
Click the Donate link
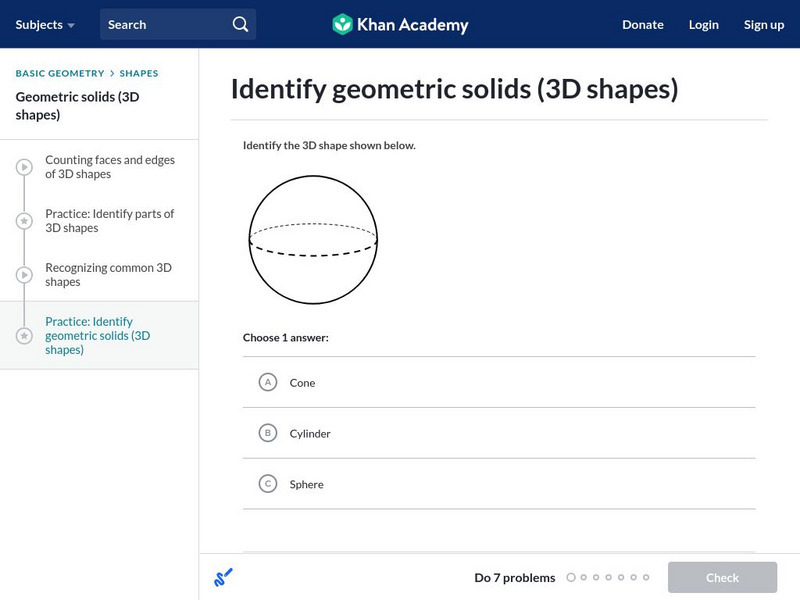tap(642, 24)
